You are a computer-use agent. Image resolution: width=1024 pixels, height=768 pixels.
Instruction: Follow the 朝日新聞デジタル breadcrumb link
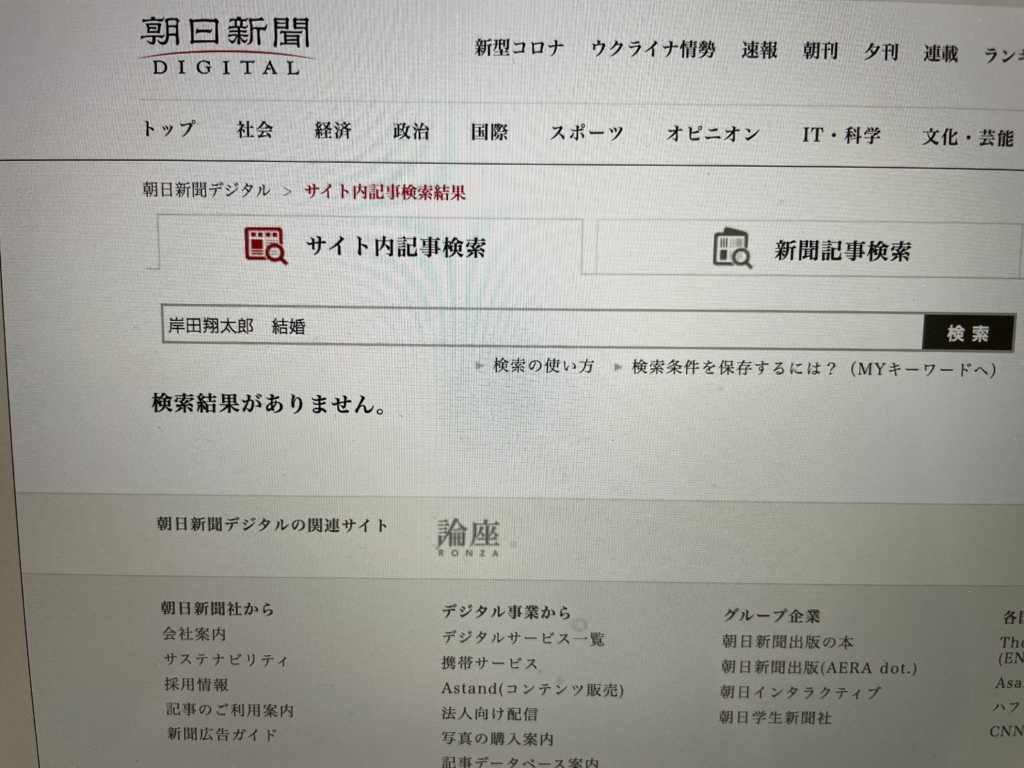206,190
